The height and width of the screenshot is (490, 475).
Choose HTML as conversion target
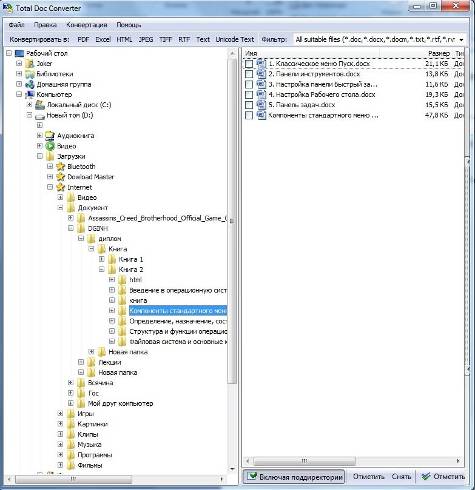(124, 39)
